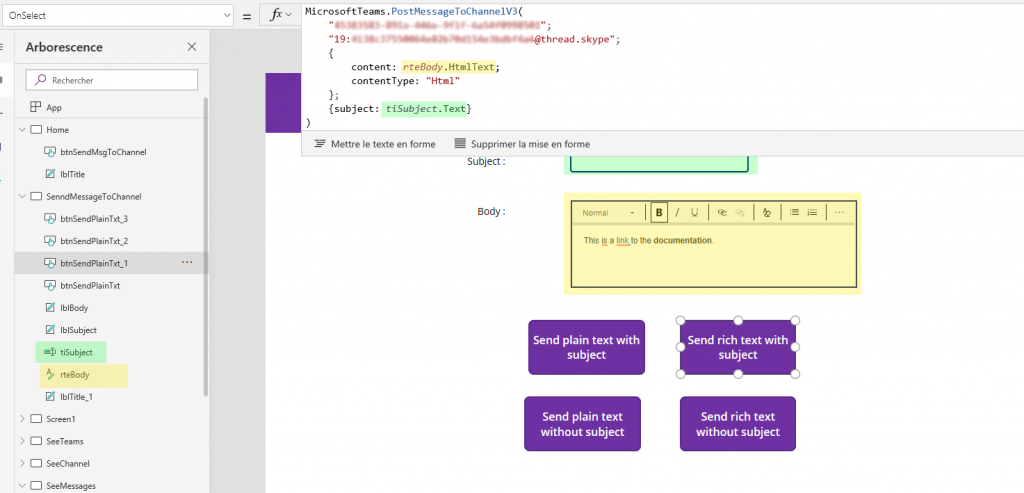Screen dimensions: 1024x493
Task: Toggle italic in the rich text editor
Action: (x=677, y=212)
